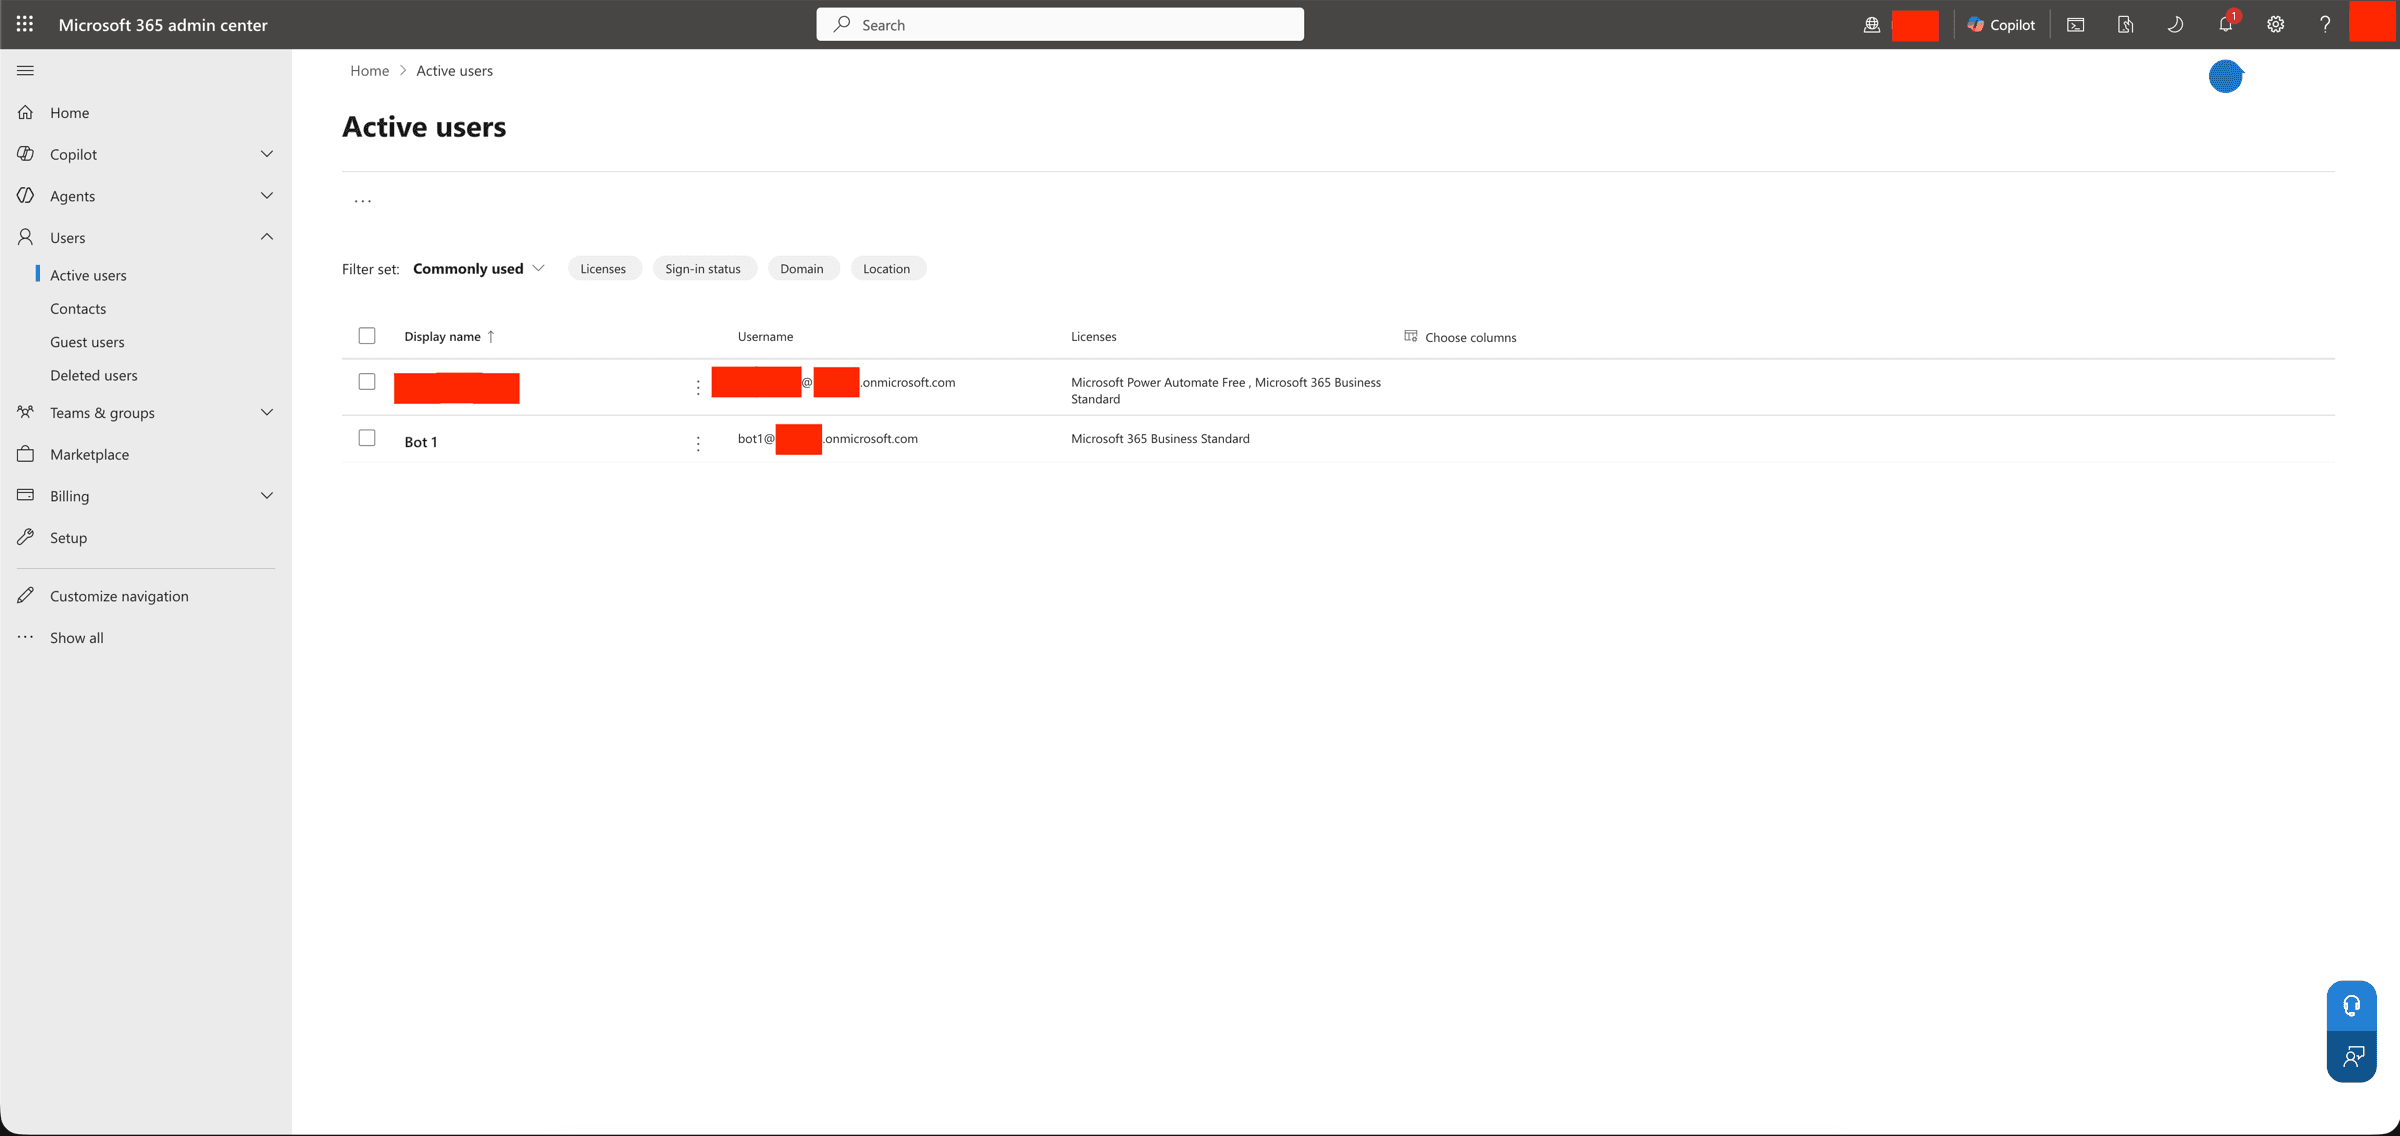Click the Users person icon in sidebar
Screen dimensions: 2400x1136
pyautogui.click(x=26, y=237)
